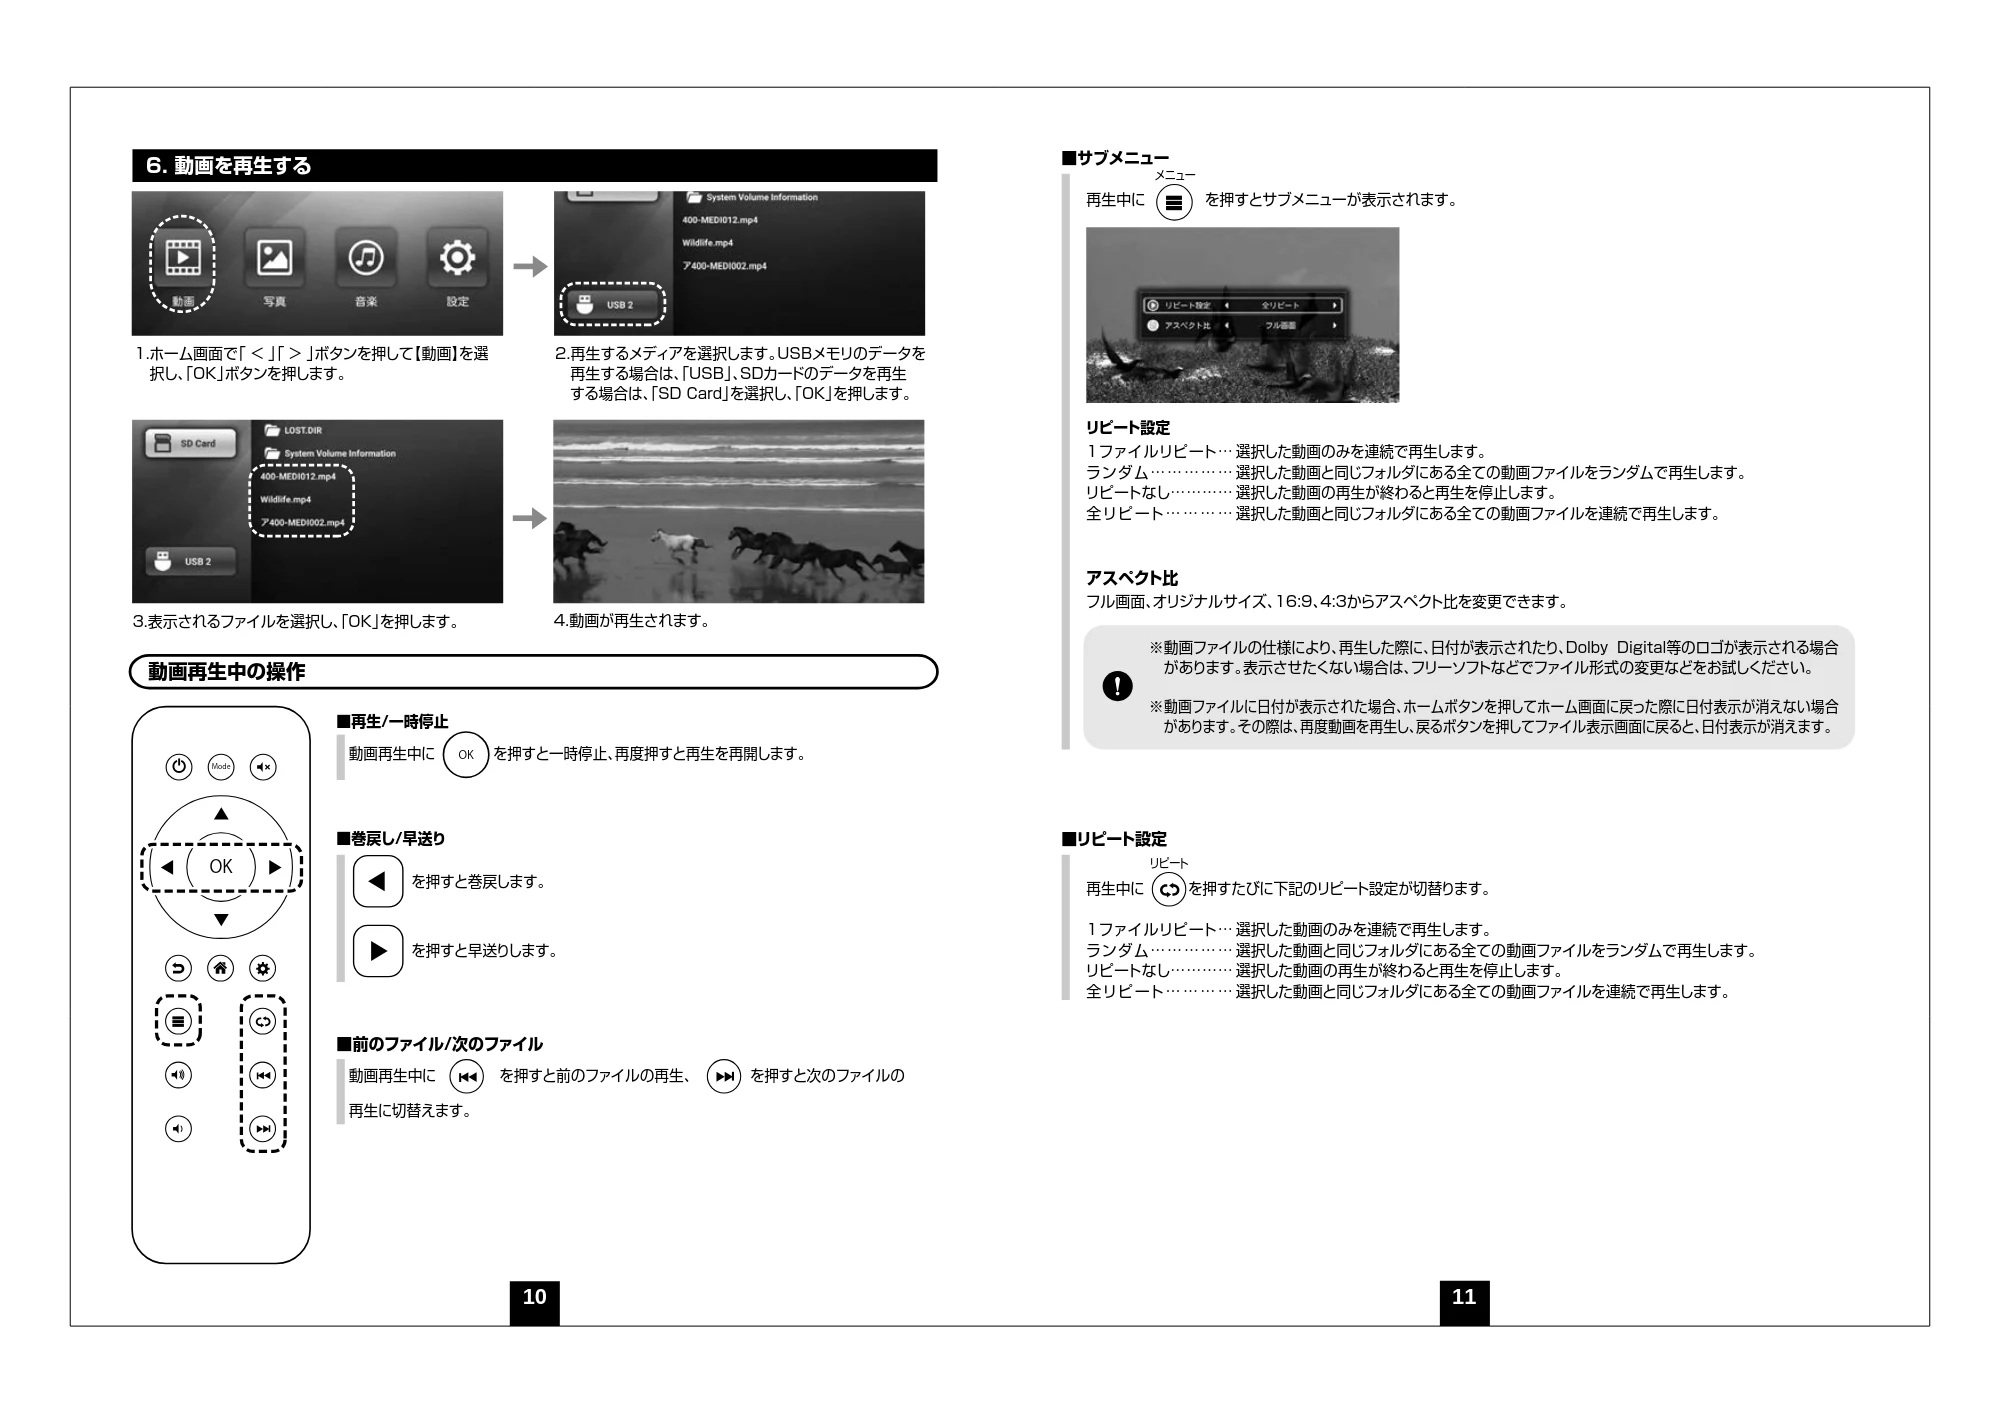The width and height of the screenshot is (2000, 1414).
Task: Select 400-MEDI012.mp4 in the step 3 file list
Action: [x=298, y=477]
